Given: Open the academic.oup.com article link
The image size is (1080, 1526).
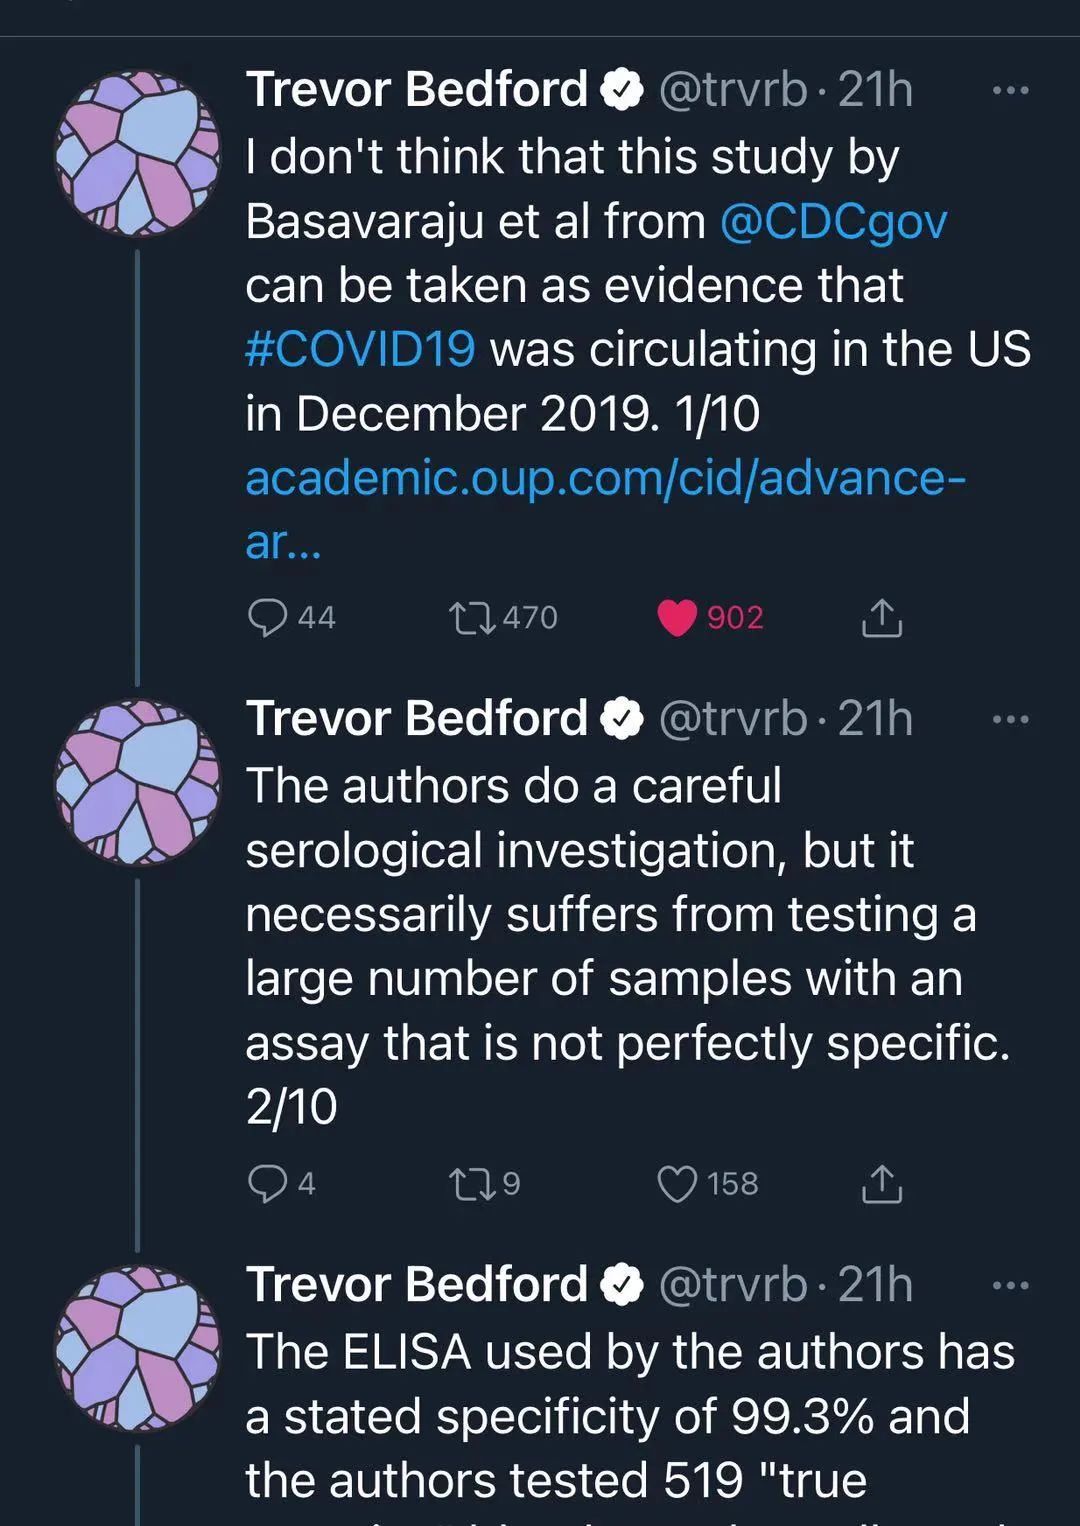Looking at the screenshot, I should coord(604,479).
